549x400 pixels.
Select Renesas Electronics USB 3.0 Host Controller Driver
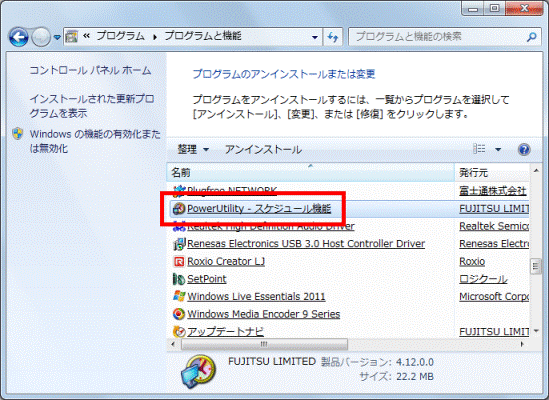point(306,244)
